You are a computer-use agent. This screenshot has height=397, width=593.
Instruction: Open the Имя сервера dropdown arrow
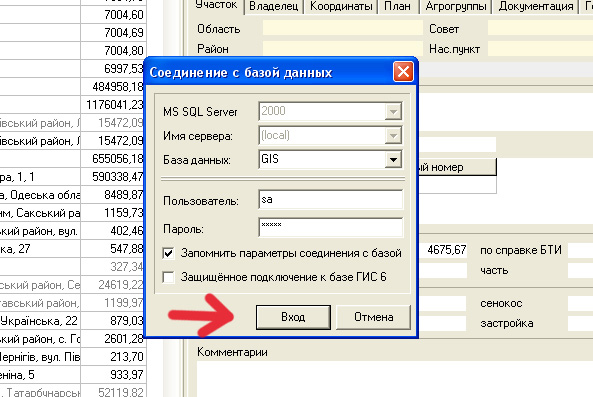pyautogui.click(x=393, y=136)
